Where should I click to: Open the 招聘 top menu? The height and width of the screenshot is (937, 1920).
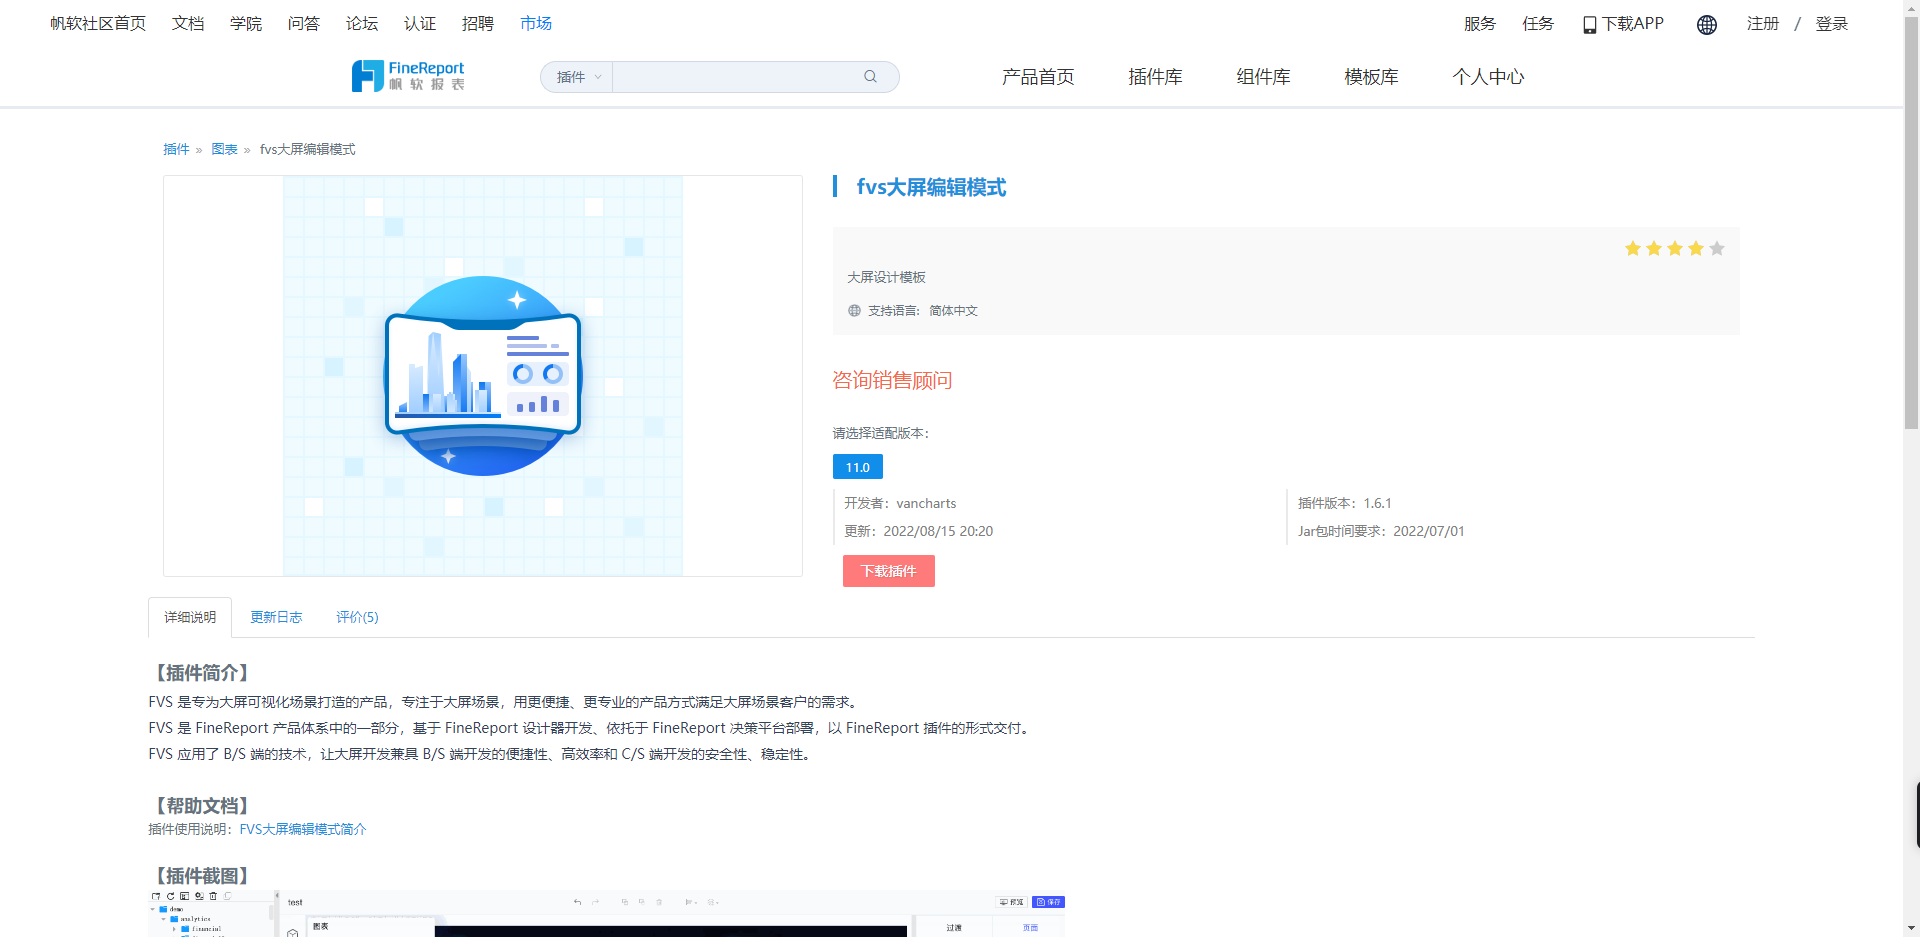[478, 24]
